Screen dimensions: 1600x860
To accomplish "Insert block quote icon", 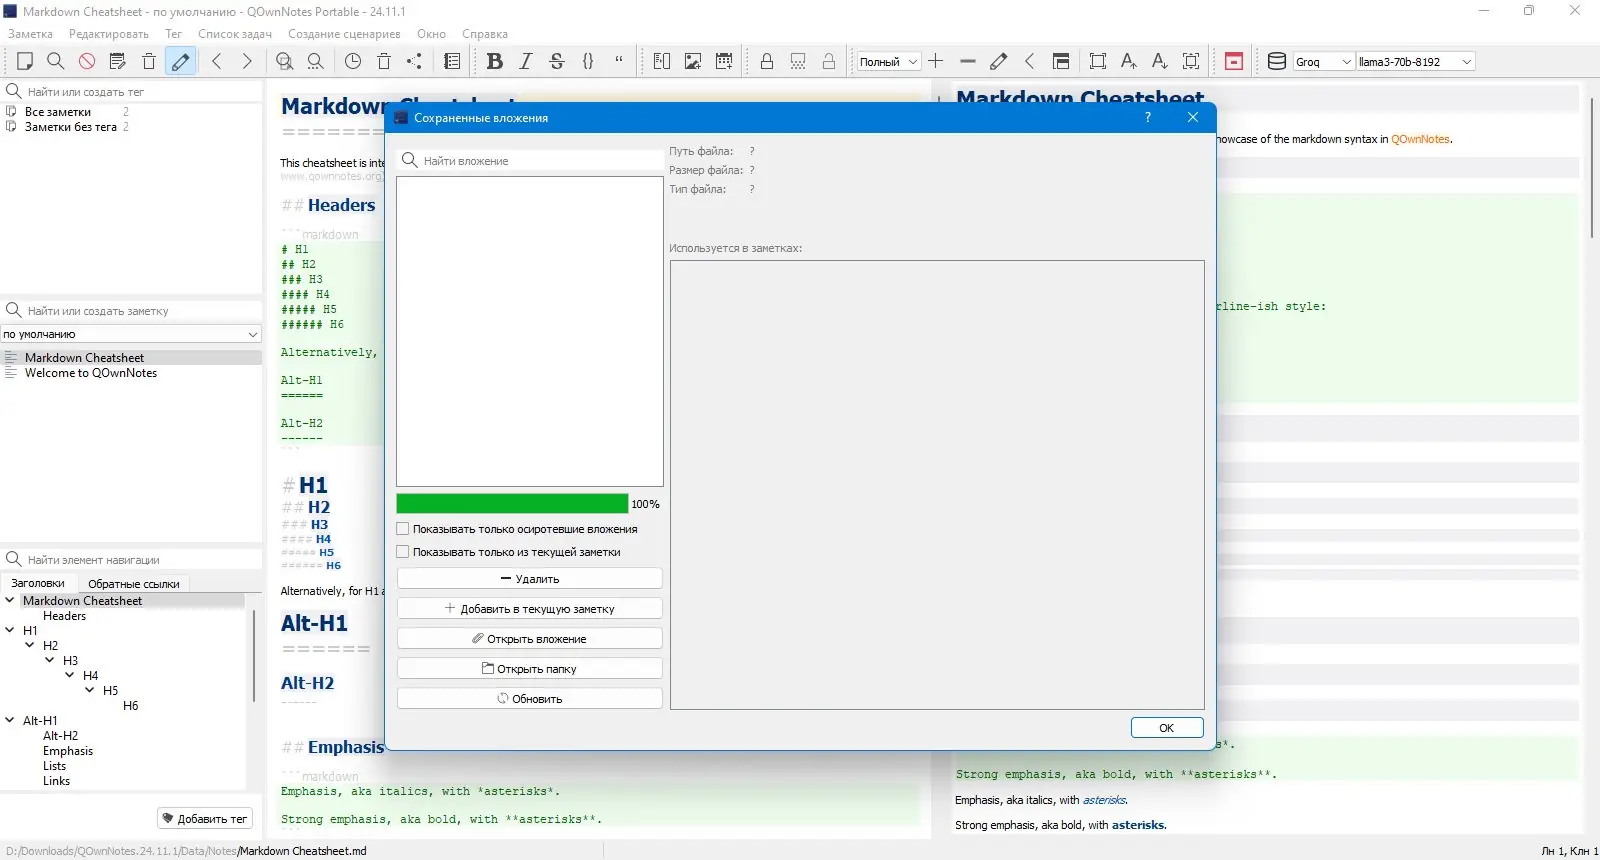I will 619,61.
